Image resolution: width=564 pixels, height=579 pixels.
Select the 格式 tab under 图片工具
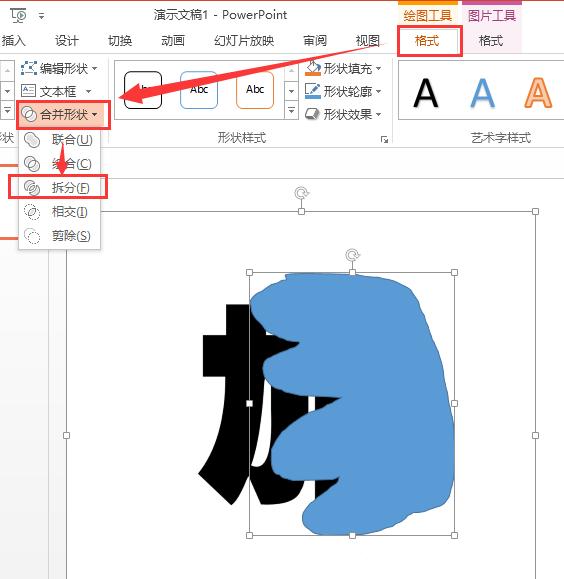[491, 41]
